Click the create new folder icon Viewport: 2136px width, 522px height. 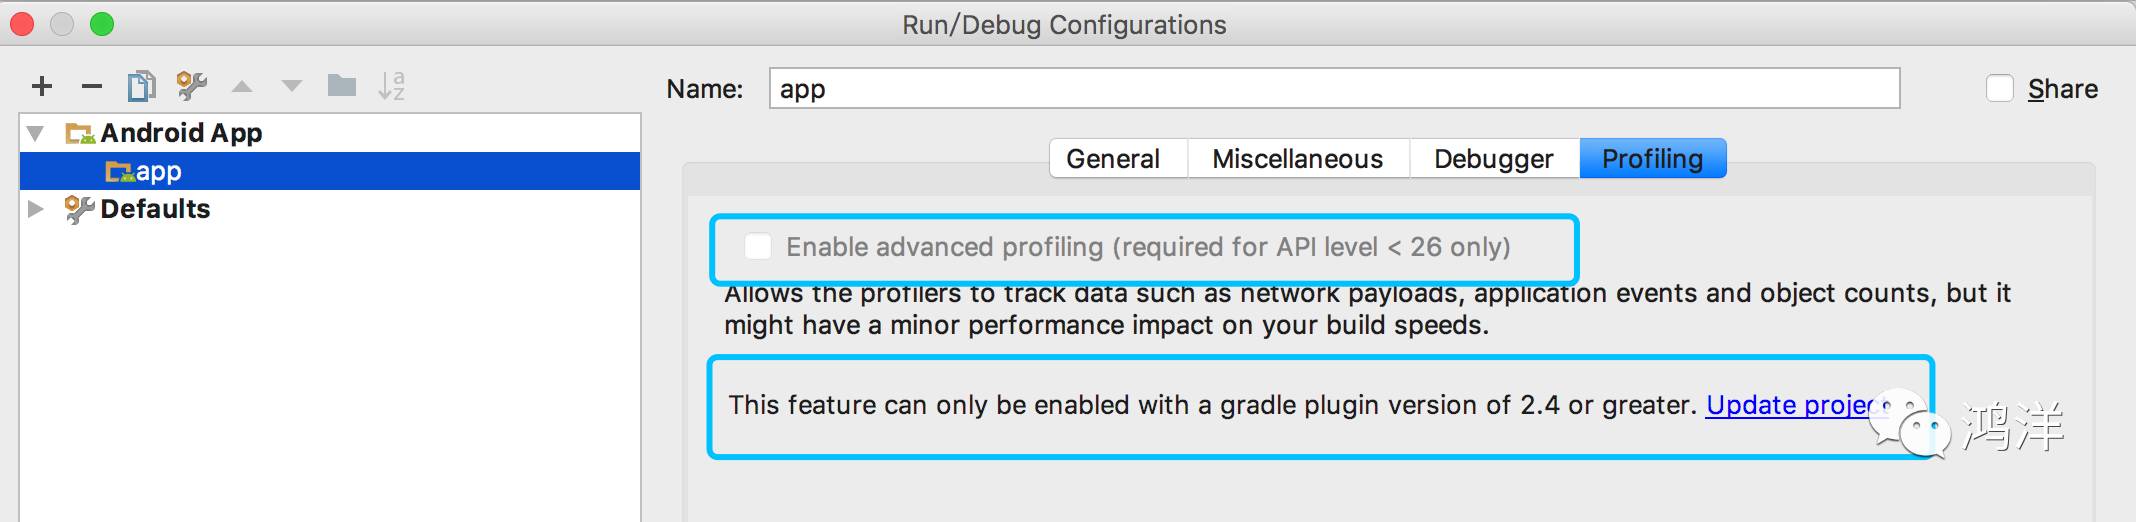coord(342,87)
